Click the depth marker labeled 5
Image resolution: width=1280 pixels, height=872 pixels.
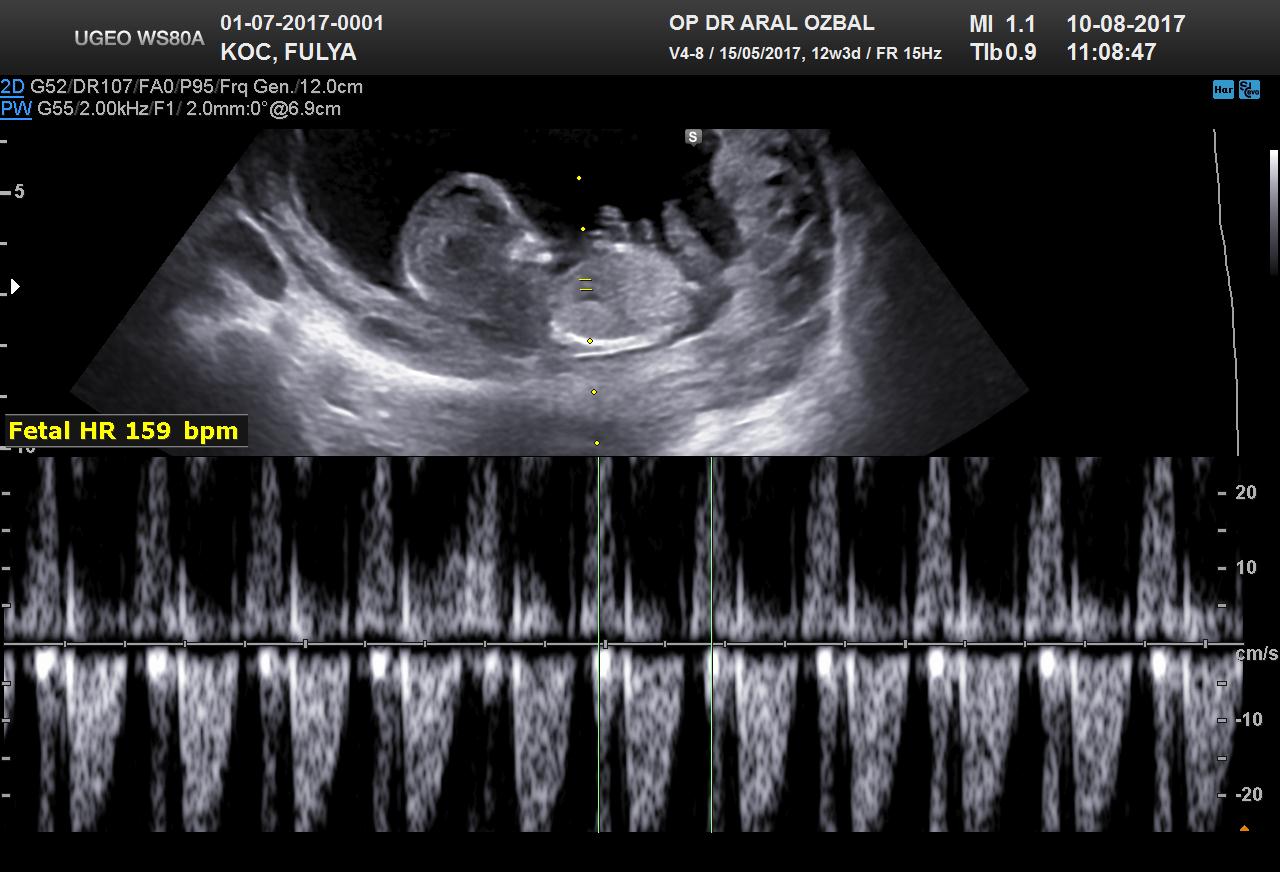pos(19,191)
